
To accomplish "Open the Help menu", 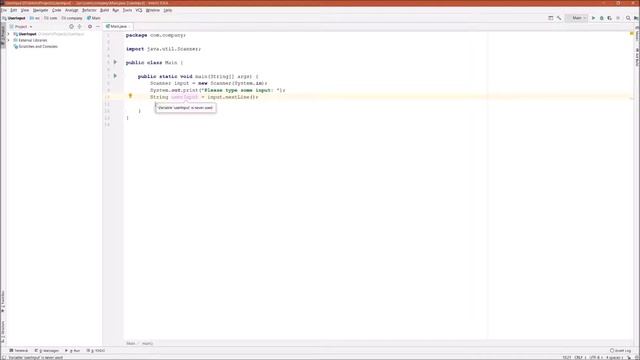I will click(168, 10).
